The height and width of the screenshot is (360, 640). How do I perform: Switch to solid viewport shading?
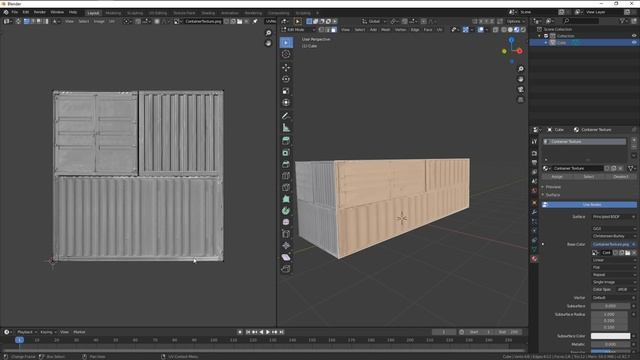coord(510,30)
